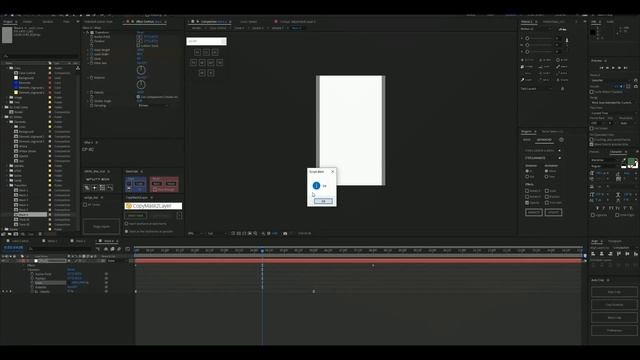
Task: Click the top button in Auto Crop panel
Action: 614,292
